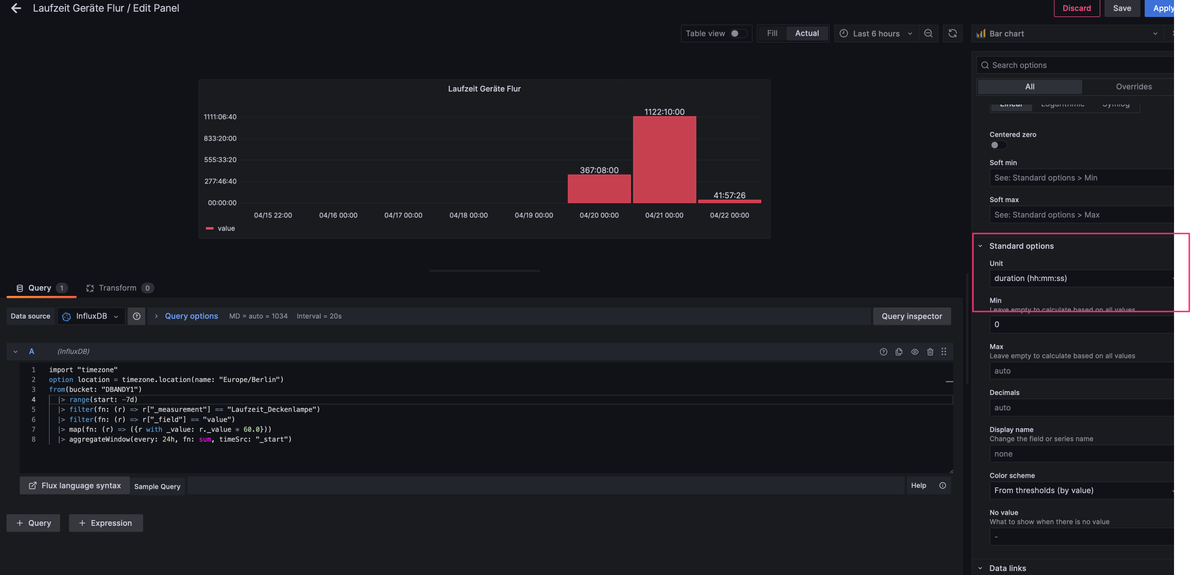Click the aggregateWindow code line

coord(176,439)
